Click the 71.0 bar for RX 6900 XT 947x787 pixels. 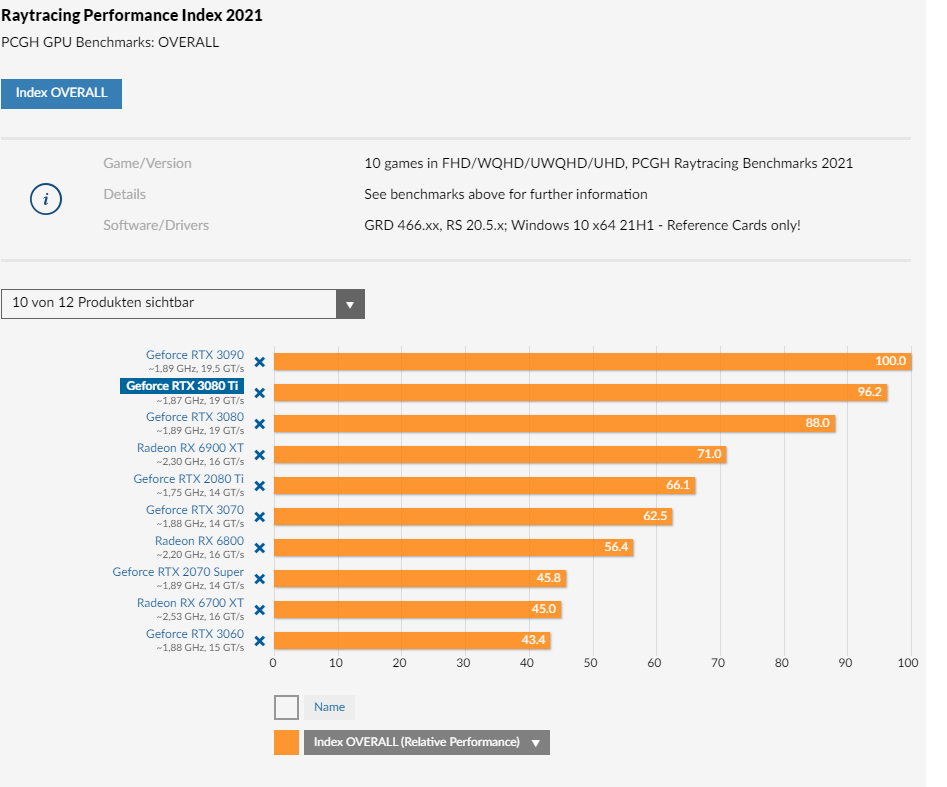(500, 454)
